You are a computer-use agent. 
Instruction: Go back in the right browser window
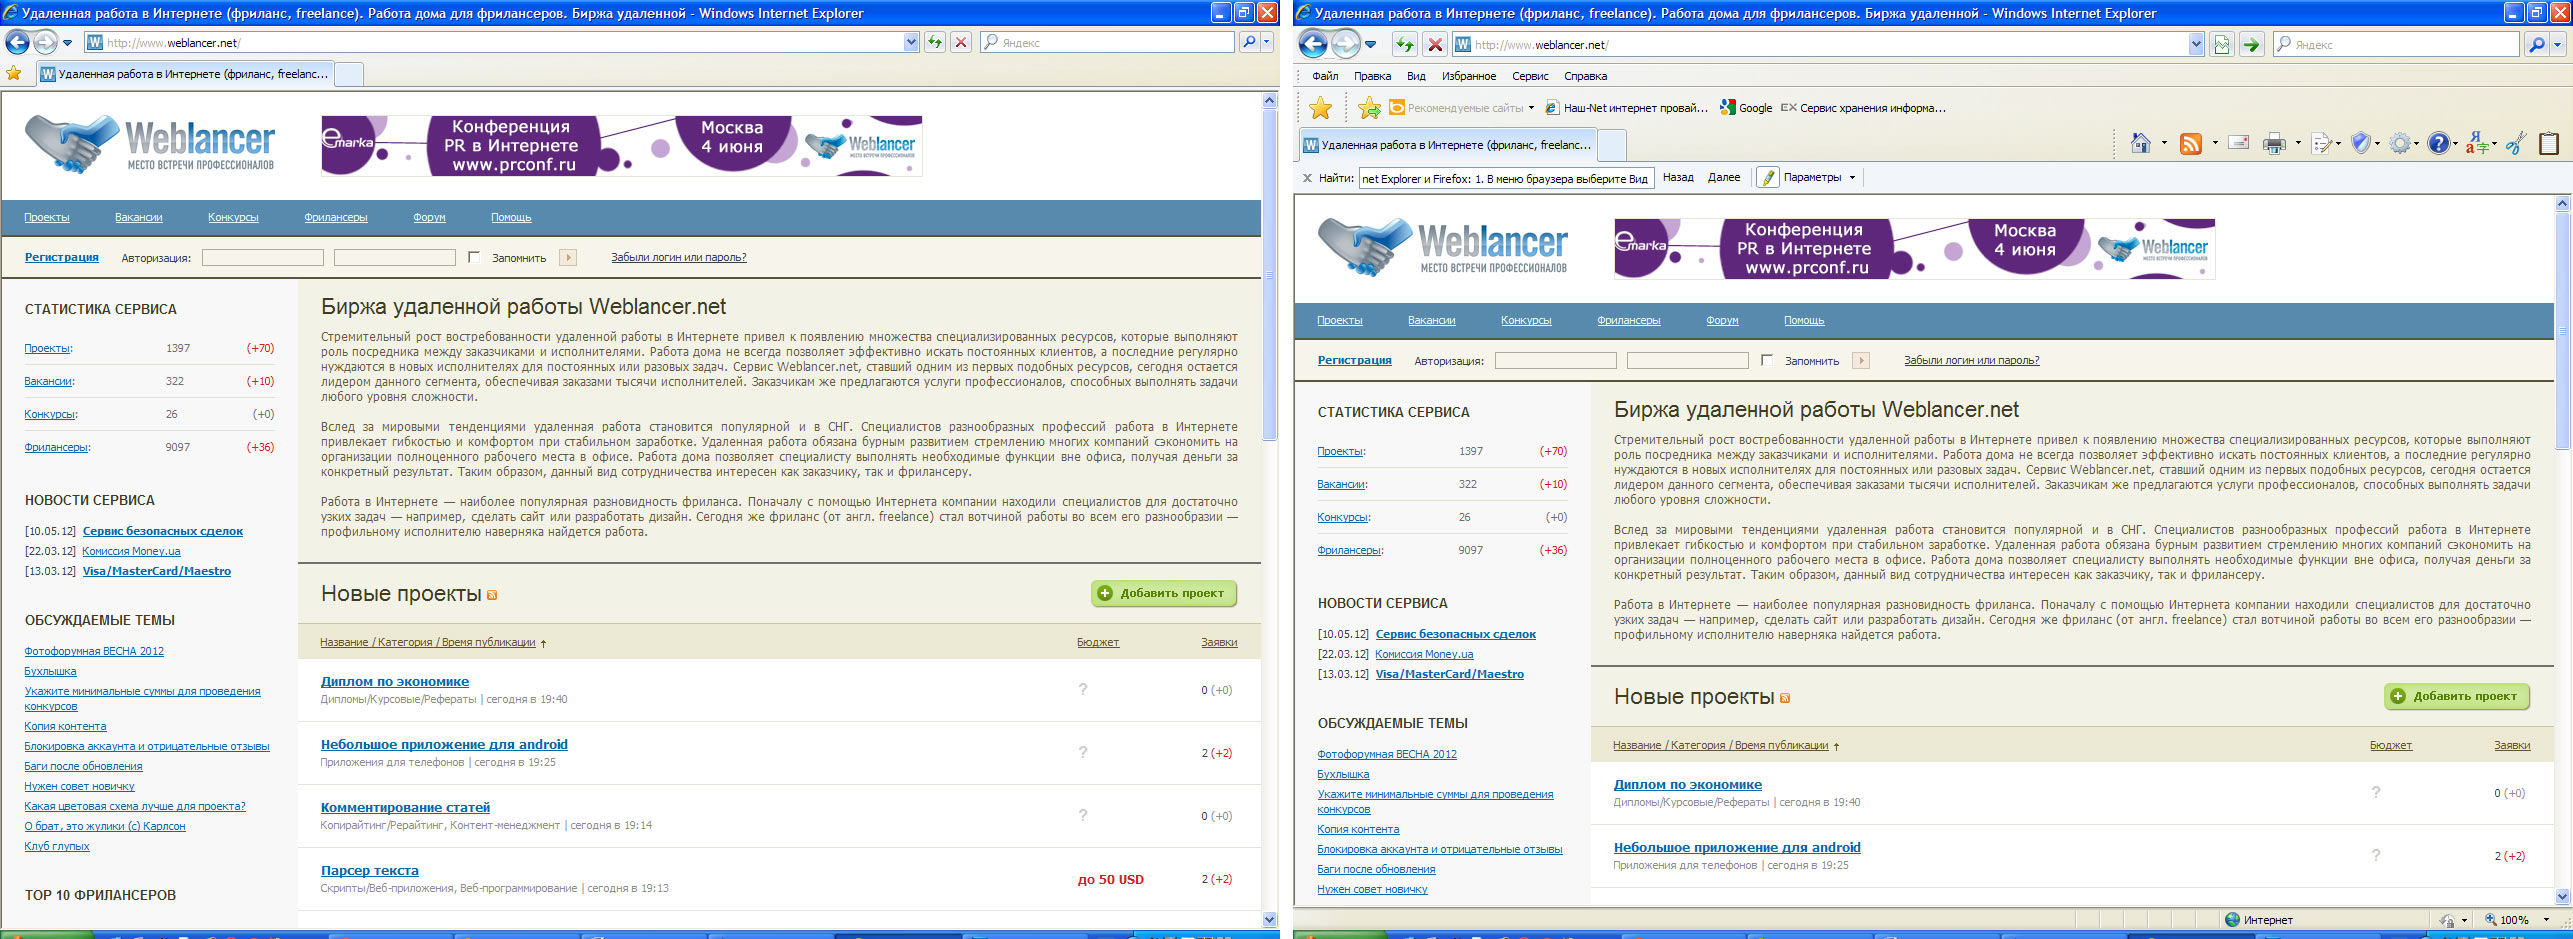click(x=1314, y=44)
